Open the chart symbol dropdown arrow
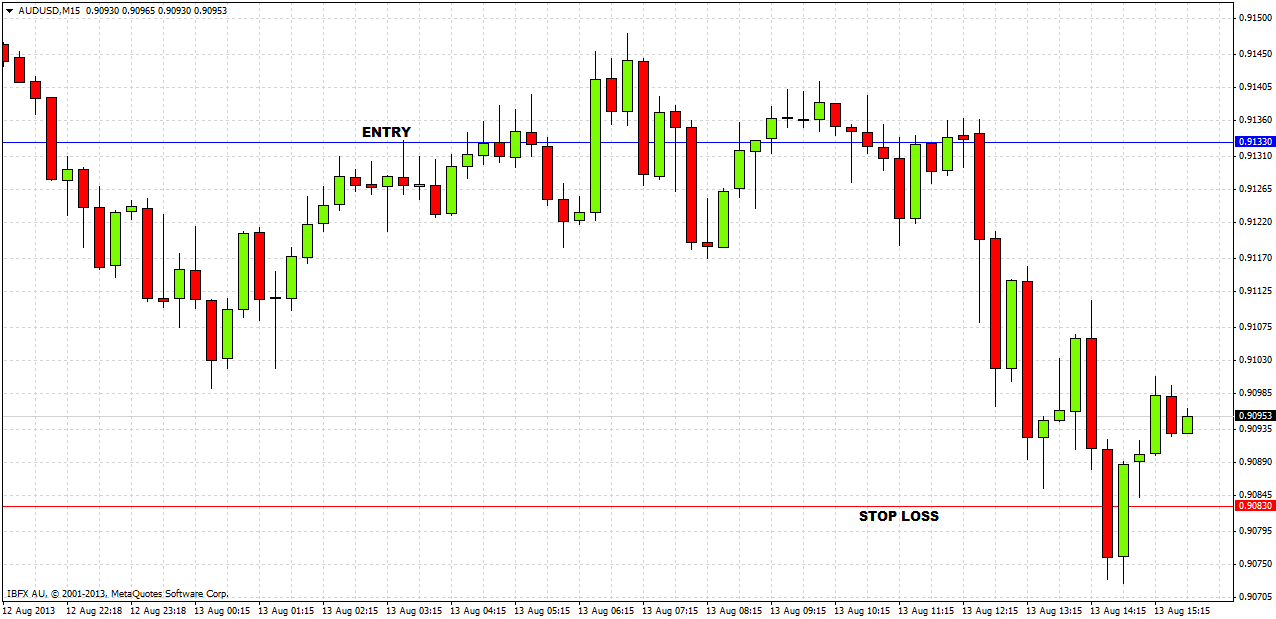Screen dimensions: 1276x619 [x=10, y=9]
